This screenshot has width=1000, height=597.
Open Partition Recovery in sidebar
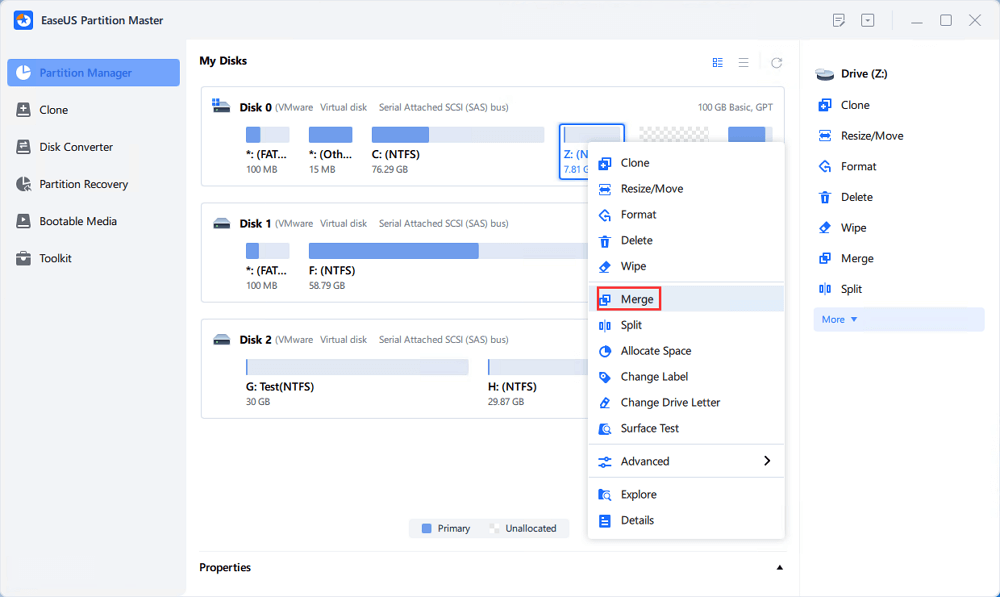pyautogui.click(x=83, y=184)
